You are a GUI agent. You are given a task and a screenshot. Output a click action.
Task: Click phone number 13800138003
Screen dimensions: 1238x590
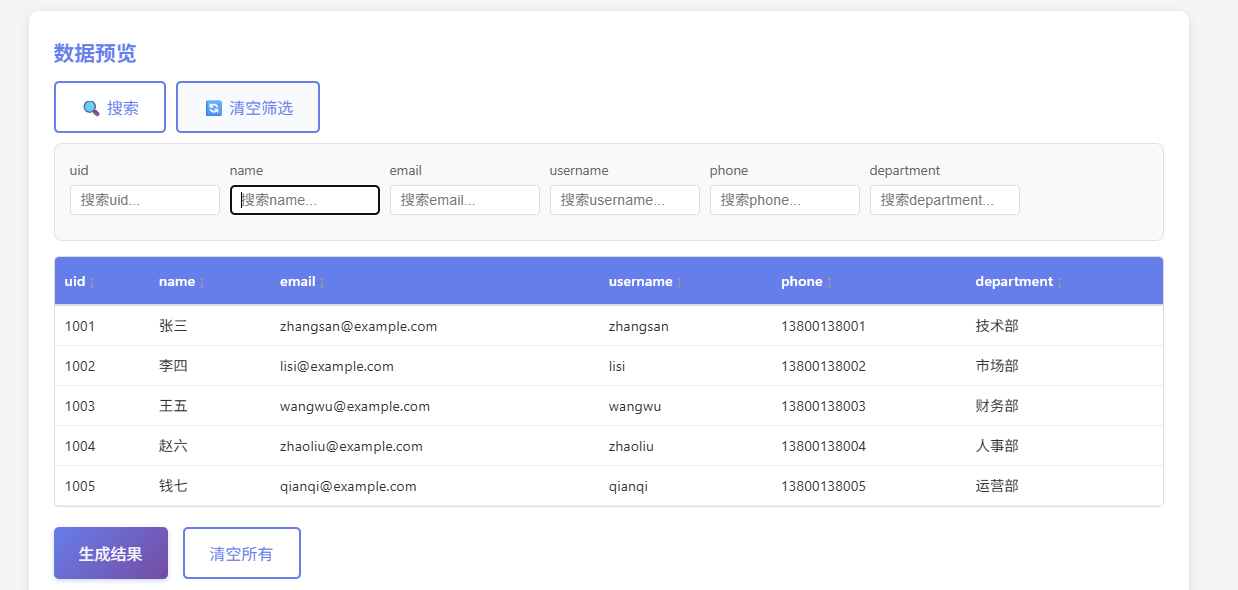click(x=823, y=406)
